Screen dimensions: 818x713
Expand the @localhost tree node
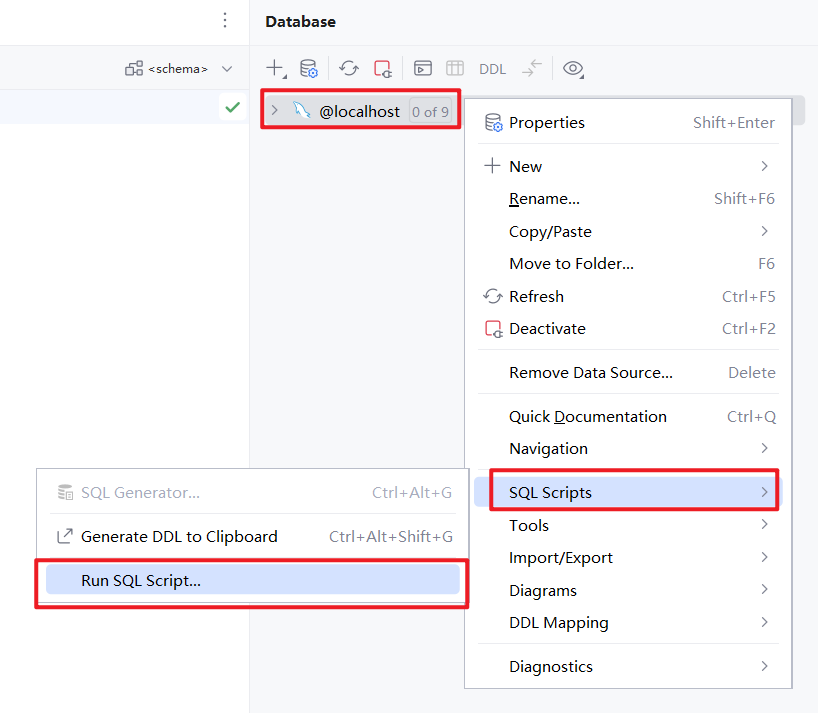pyautogui.click(x=275, y=111)
